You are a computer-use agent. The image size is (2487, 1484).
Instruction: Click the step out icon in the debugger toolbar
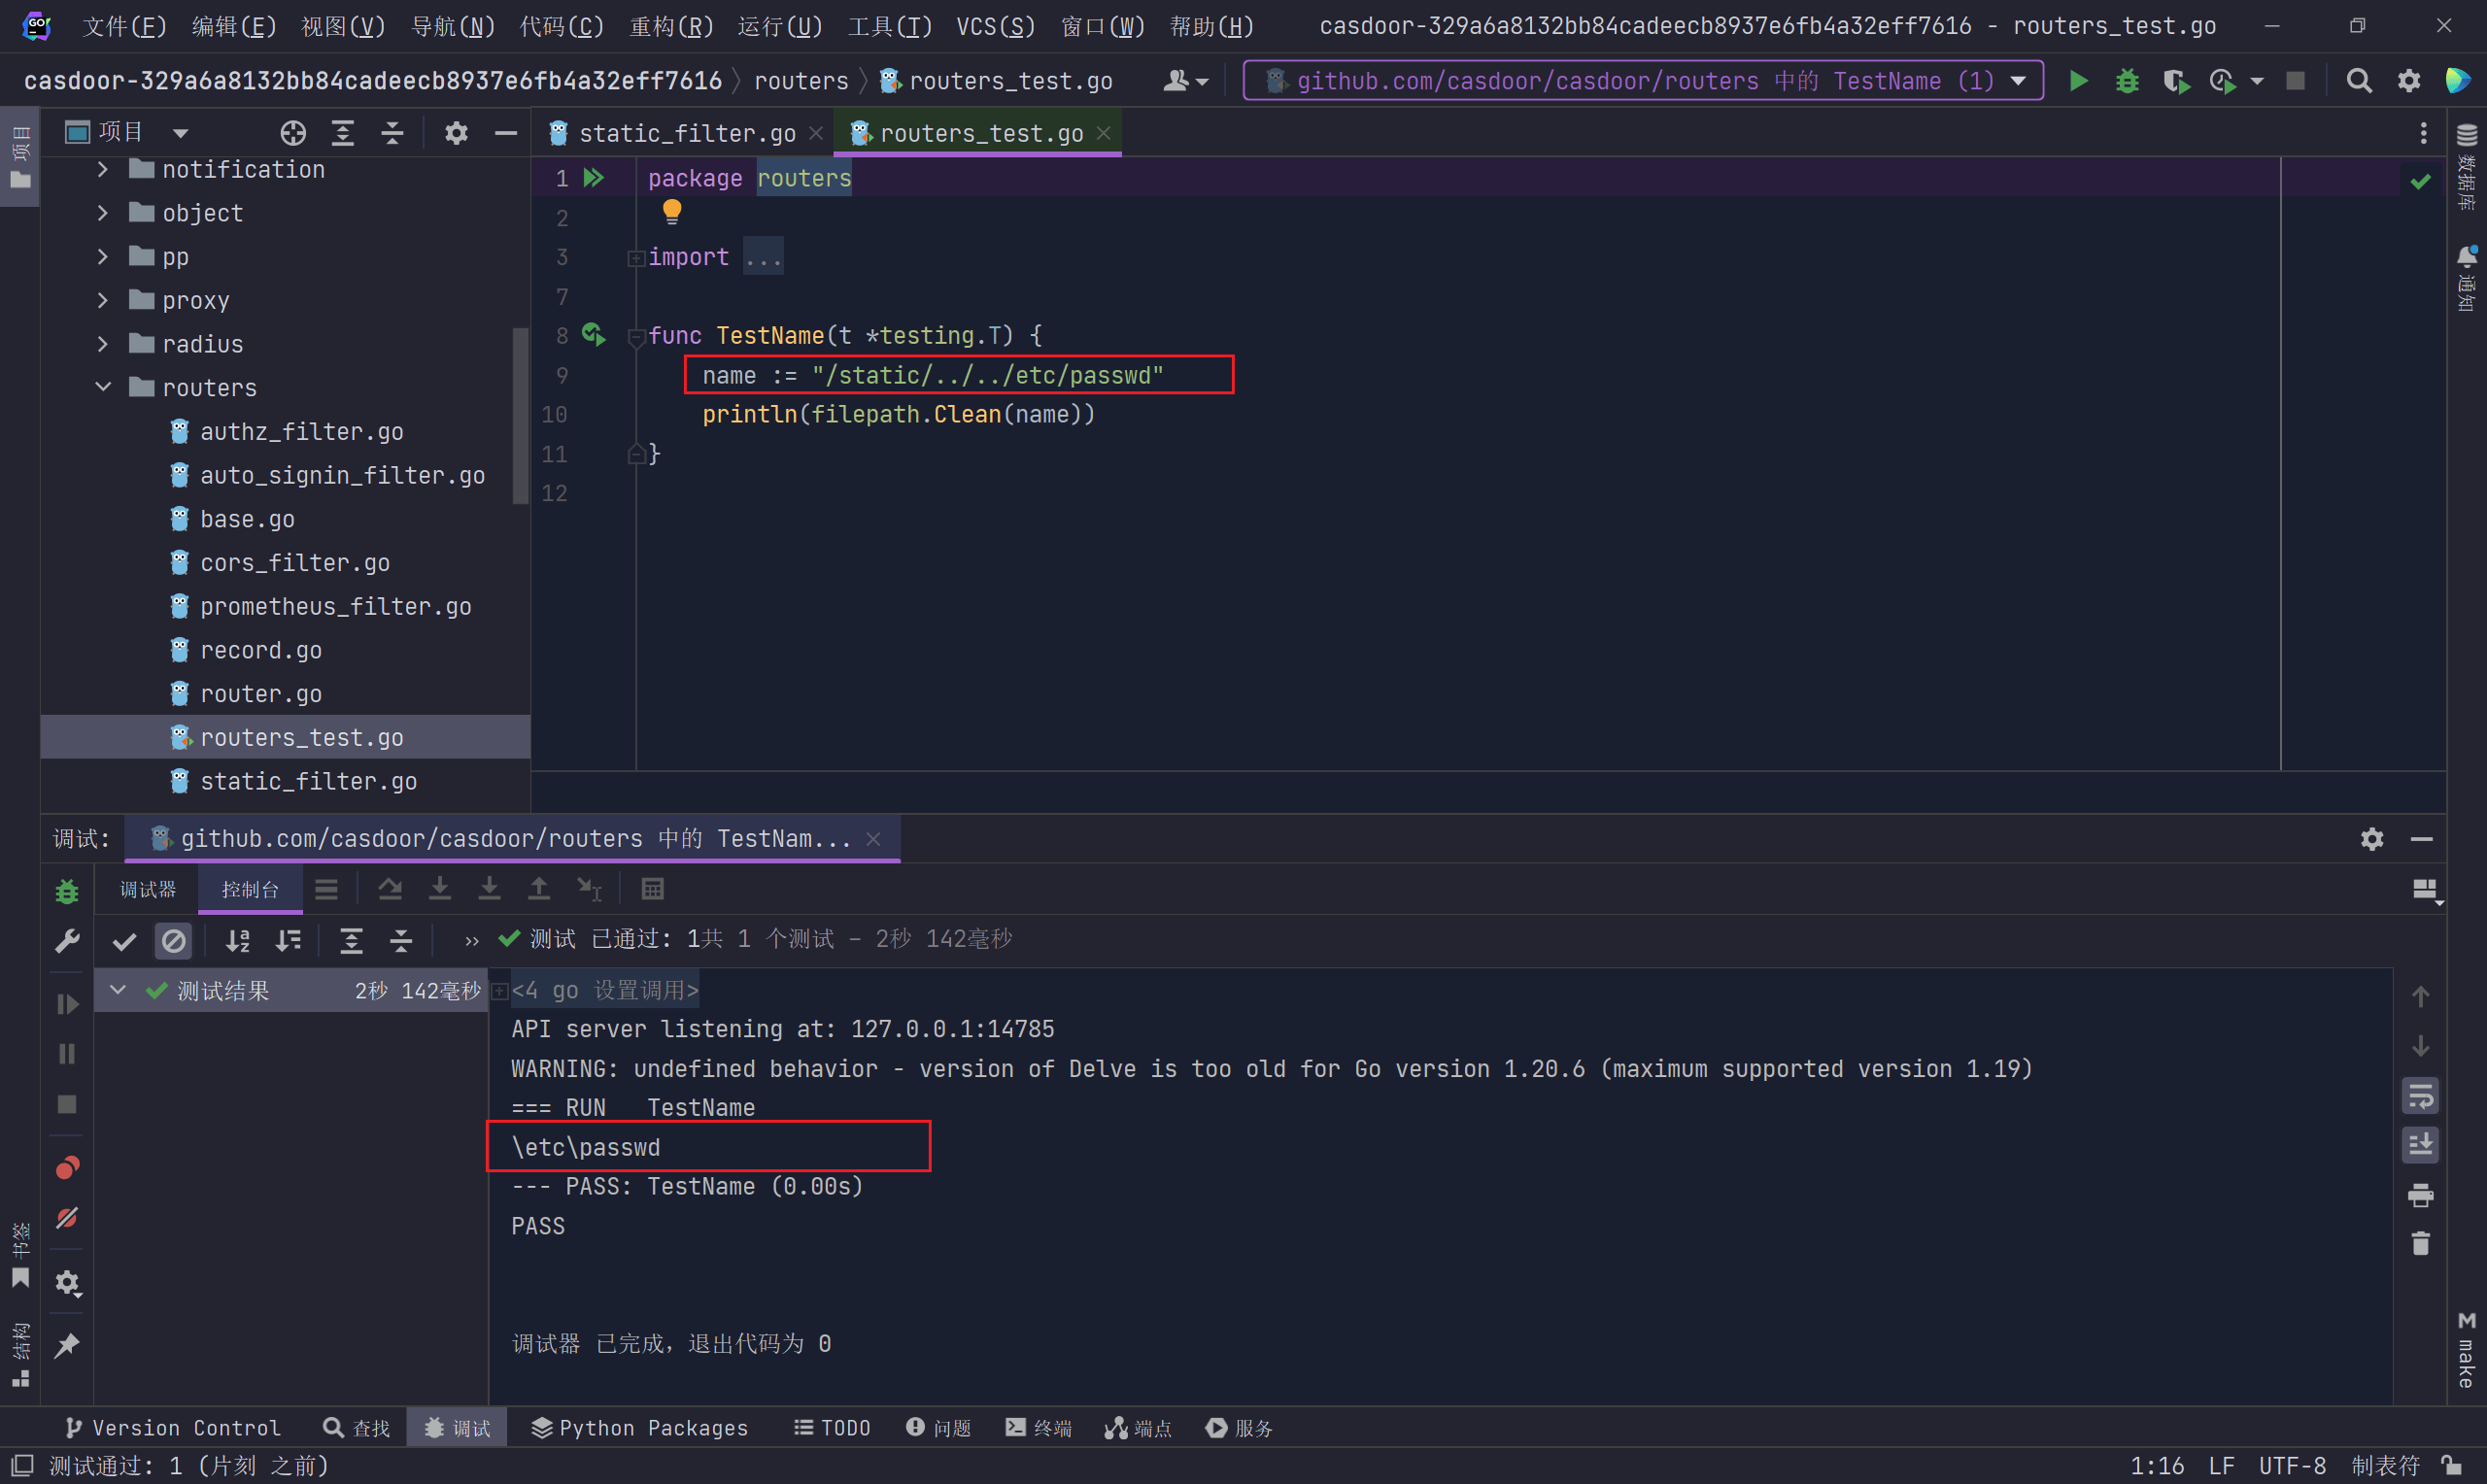(539, 889)
